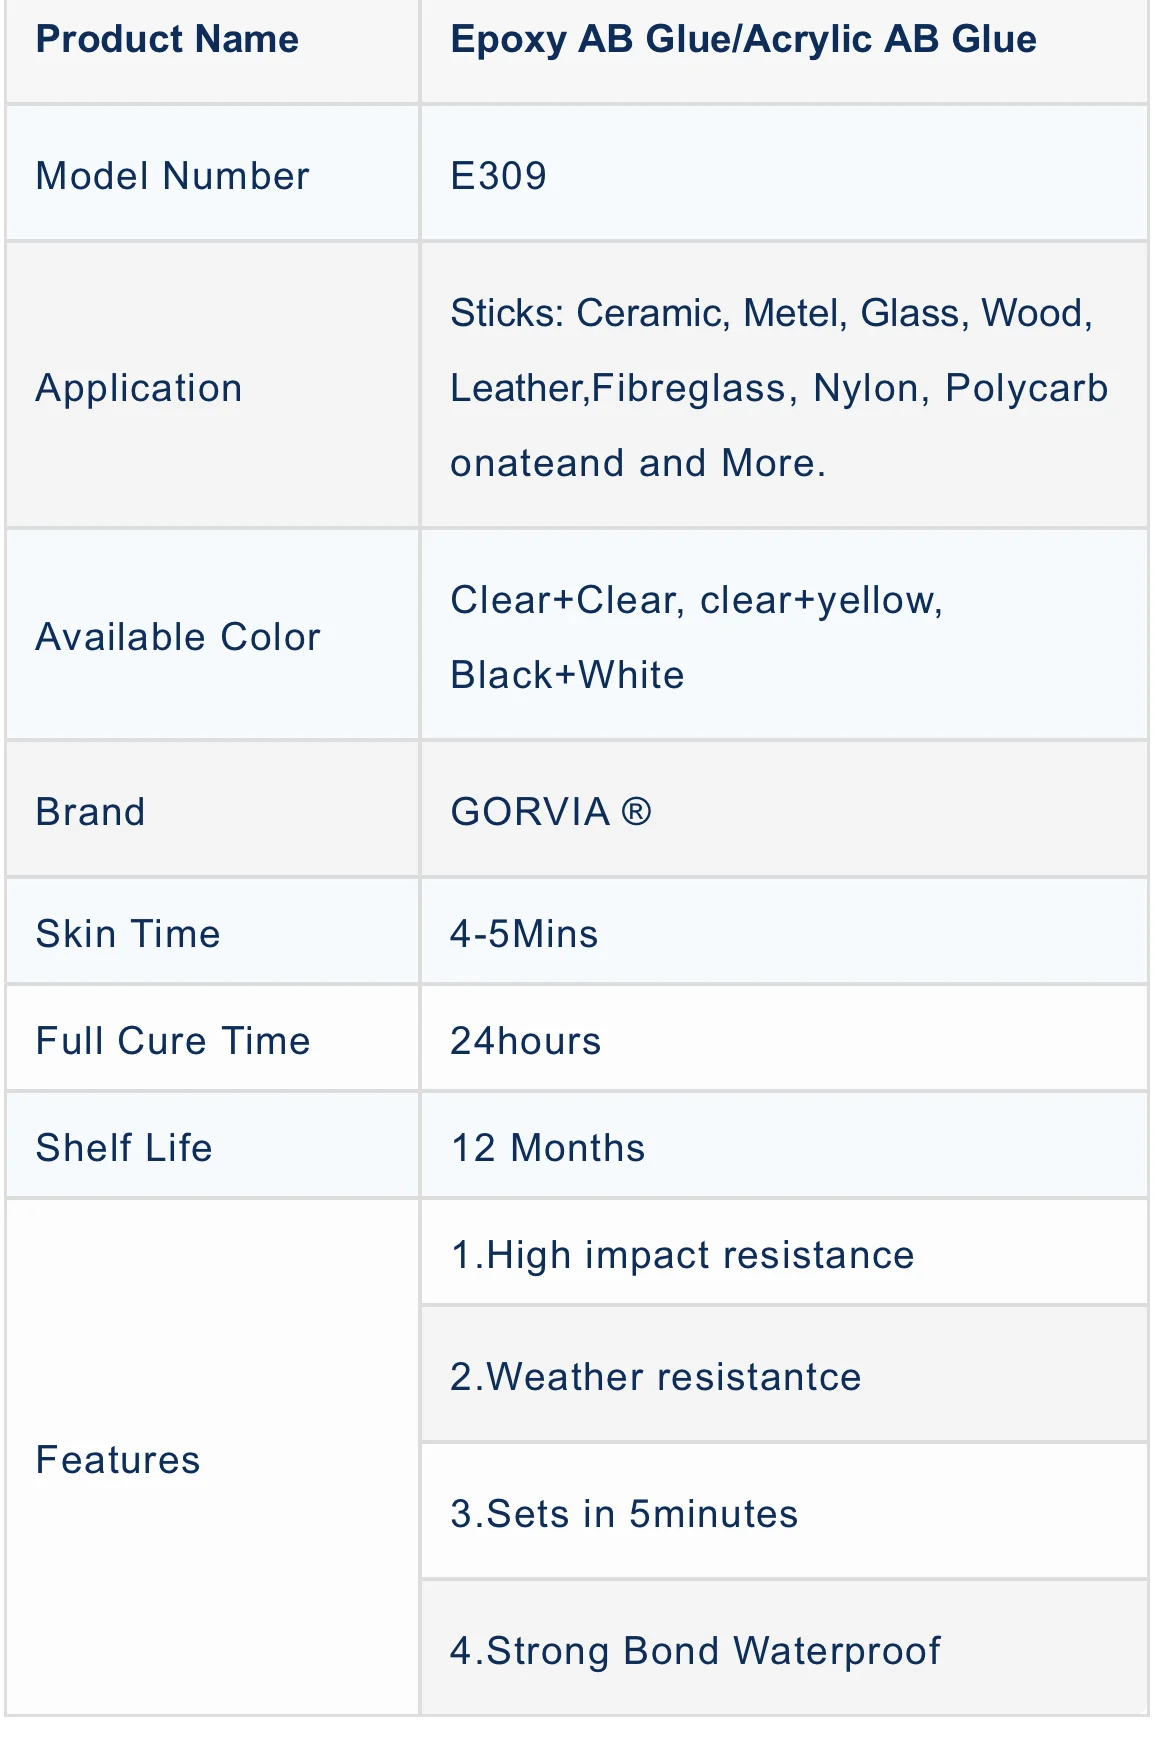Click the E309 model value
Image resolution: width=1160 pixels, height=1745 pixels.
pyautogui.click(x=498, y=176)
